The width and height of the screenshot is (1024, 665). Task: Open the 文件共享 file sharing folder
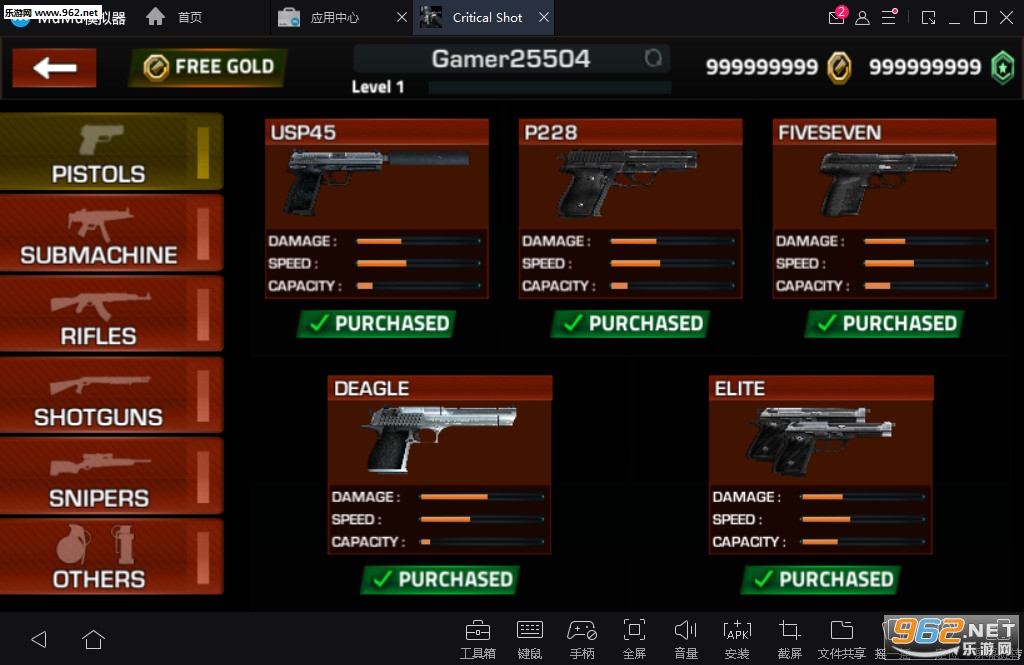(842, 640)
